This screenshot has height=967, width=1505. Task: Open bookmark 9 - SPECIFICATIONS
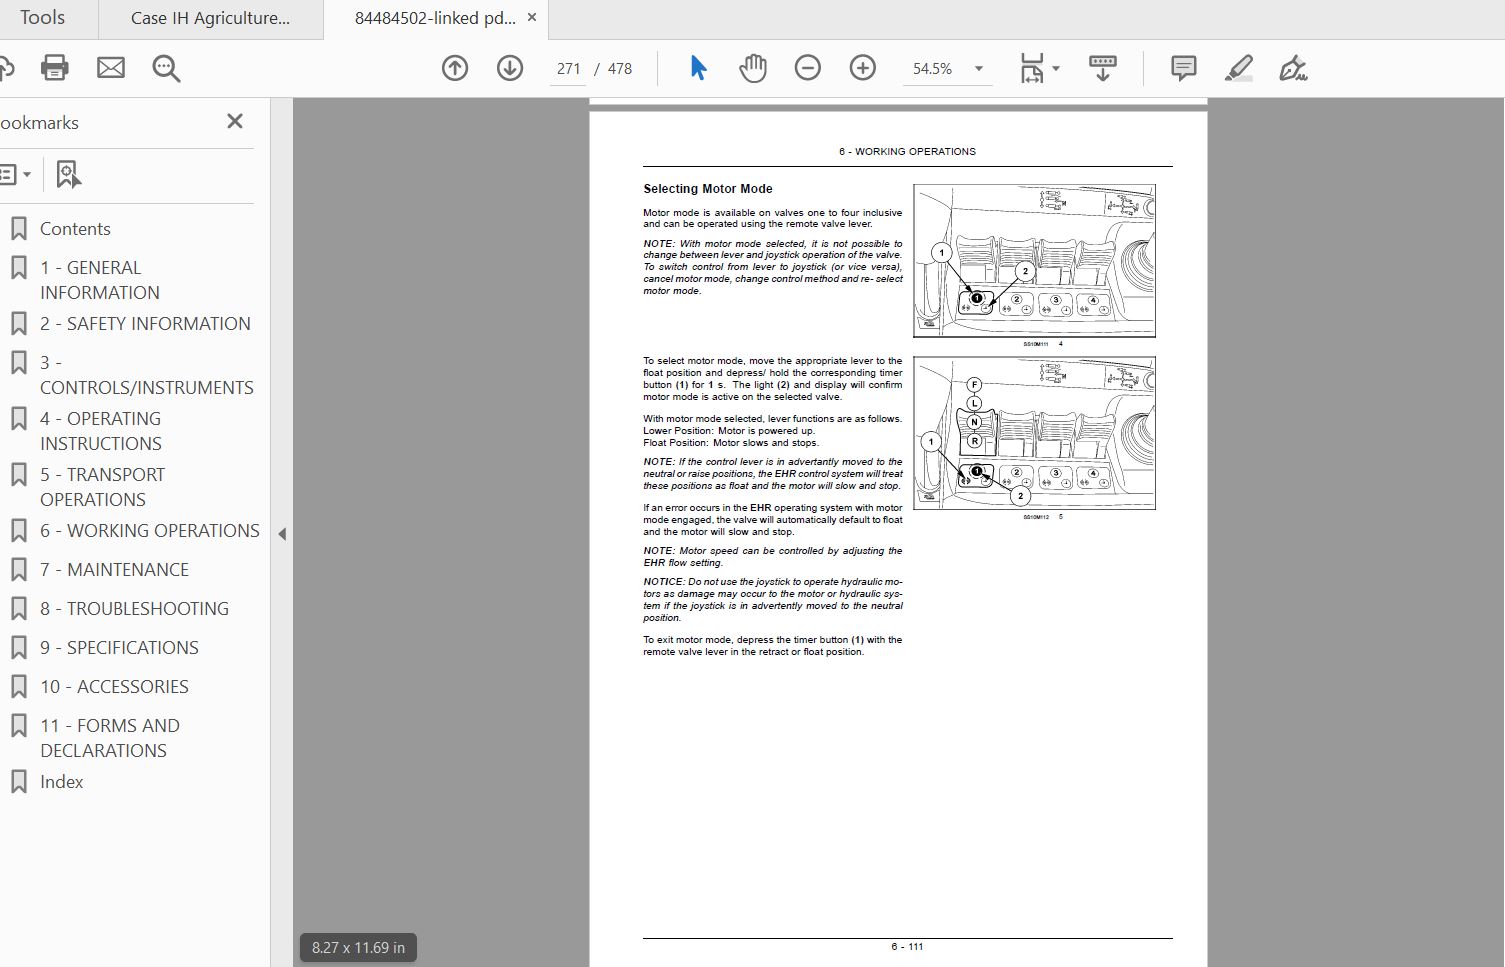tap(119, 648)
